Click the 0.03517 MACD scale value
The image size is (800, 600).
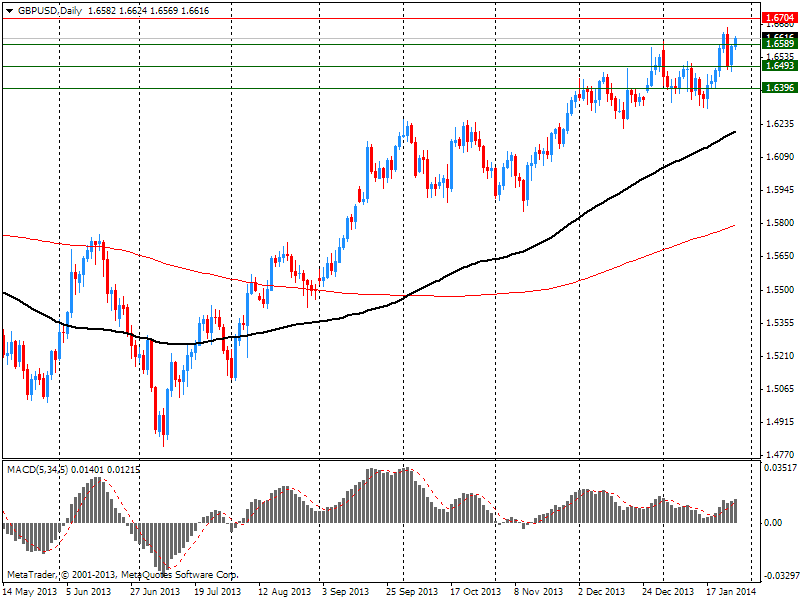coord(778,467)
